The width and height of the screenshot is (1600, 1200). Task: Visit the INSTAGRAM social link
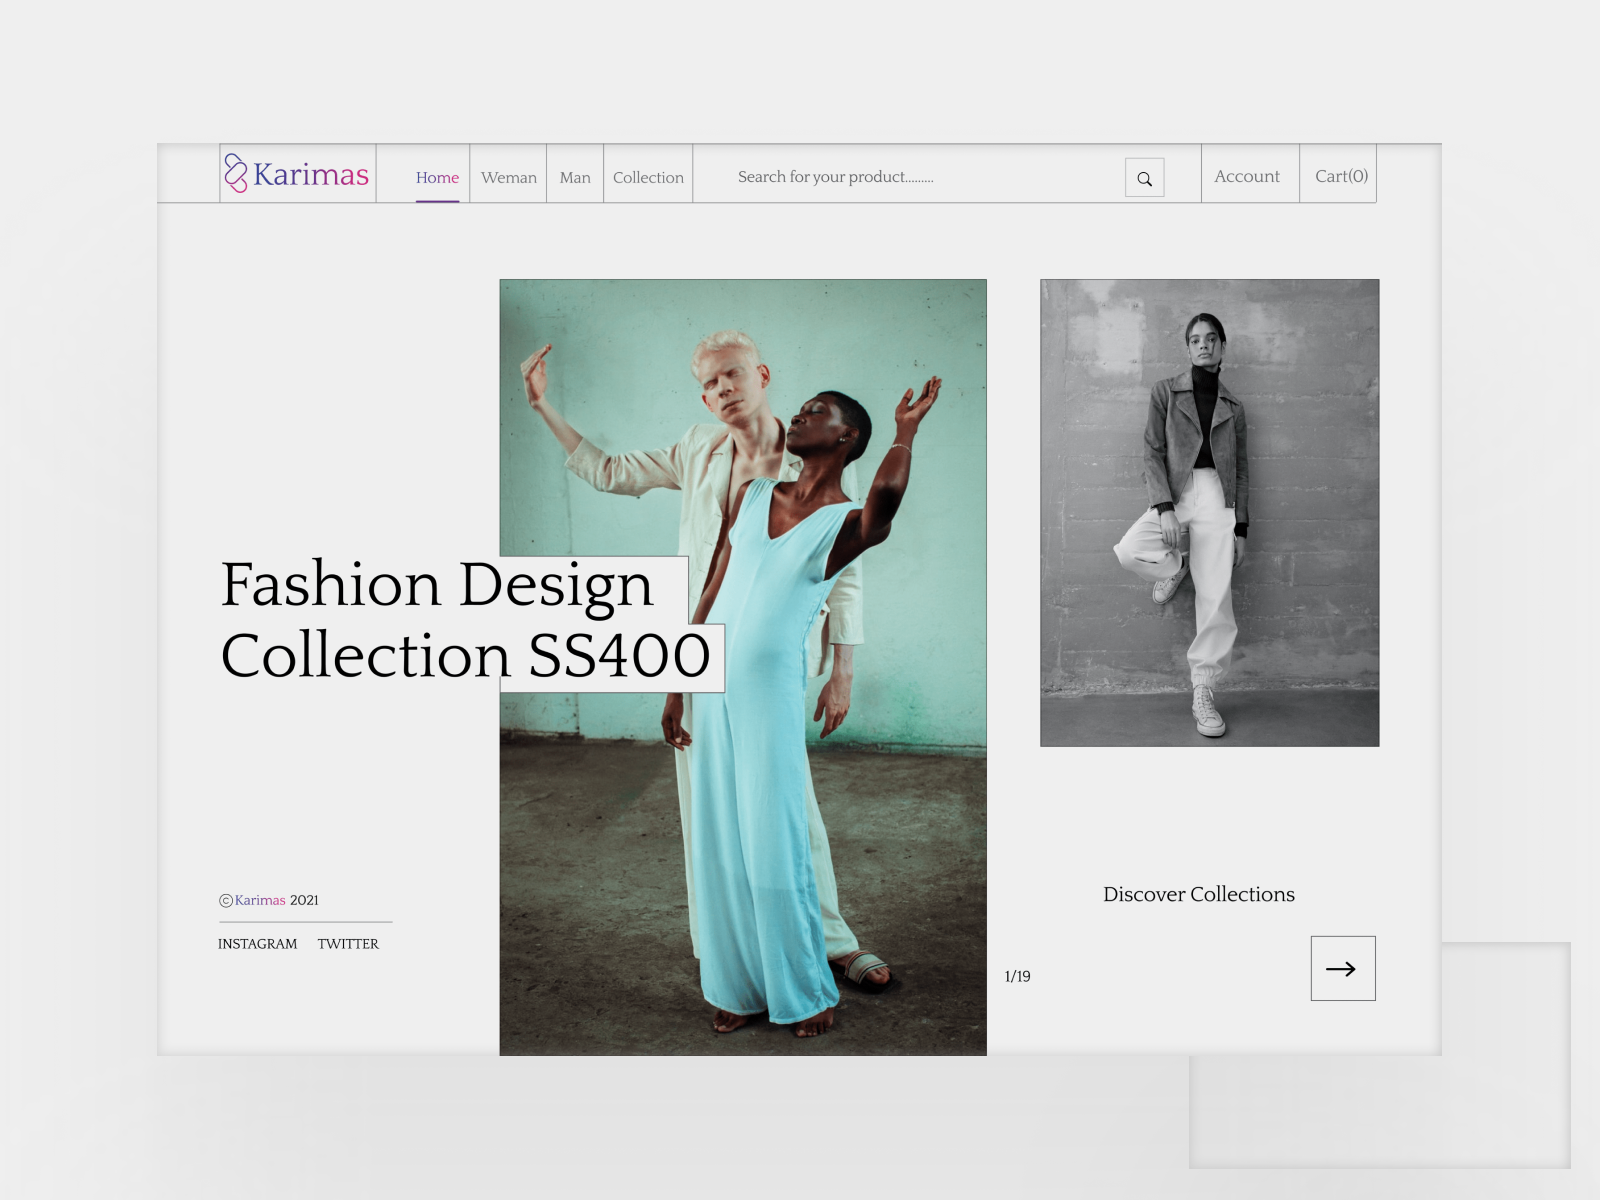pos(258,943)
